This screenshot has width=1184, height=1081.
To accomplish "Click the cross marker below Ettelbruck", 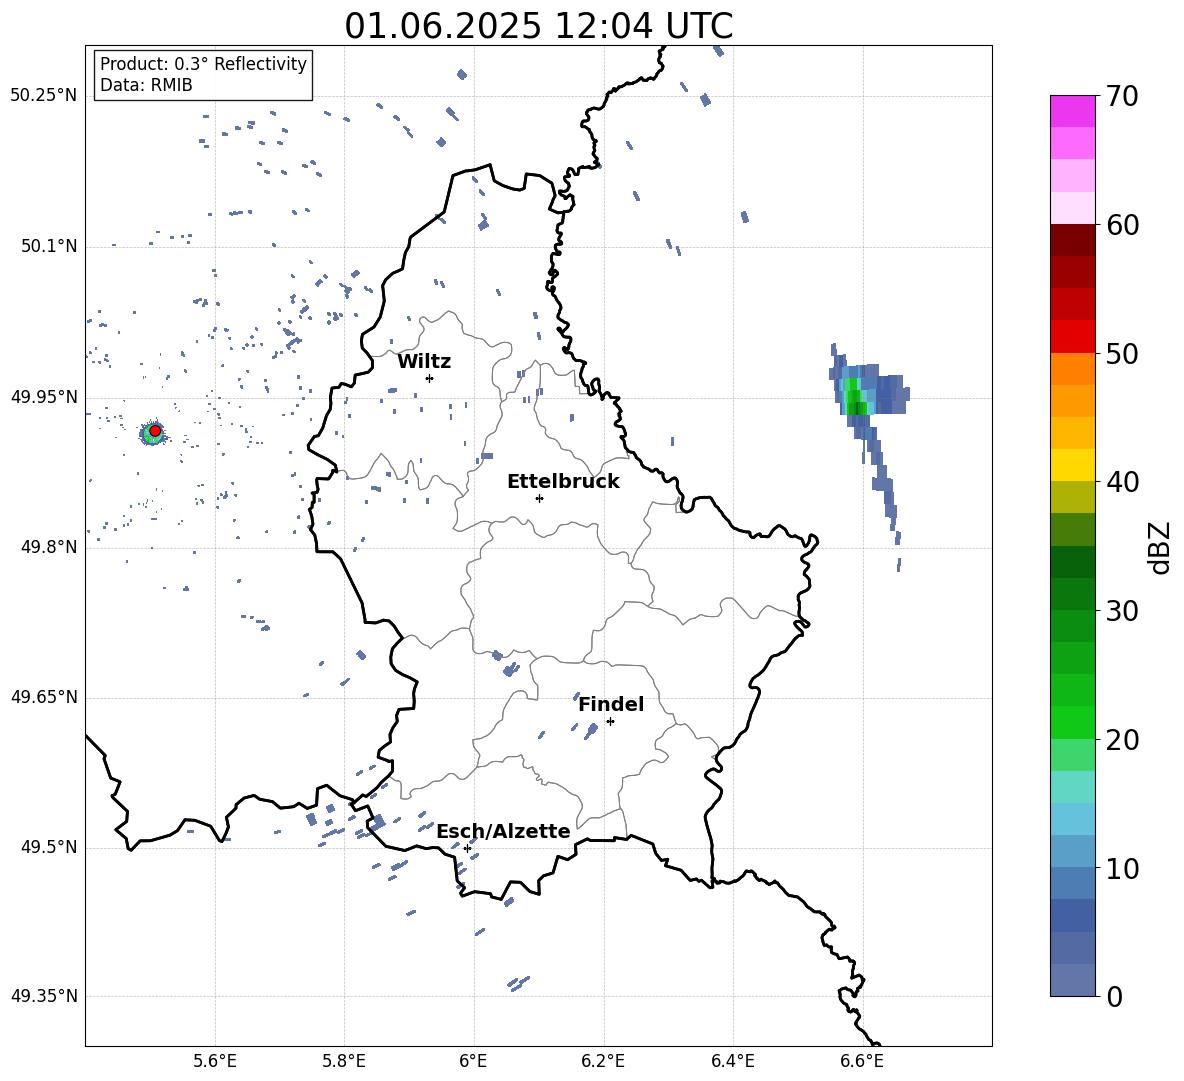I will [x=539, y=498].
